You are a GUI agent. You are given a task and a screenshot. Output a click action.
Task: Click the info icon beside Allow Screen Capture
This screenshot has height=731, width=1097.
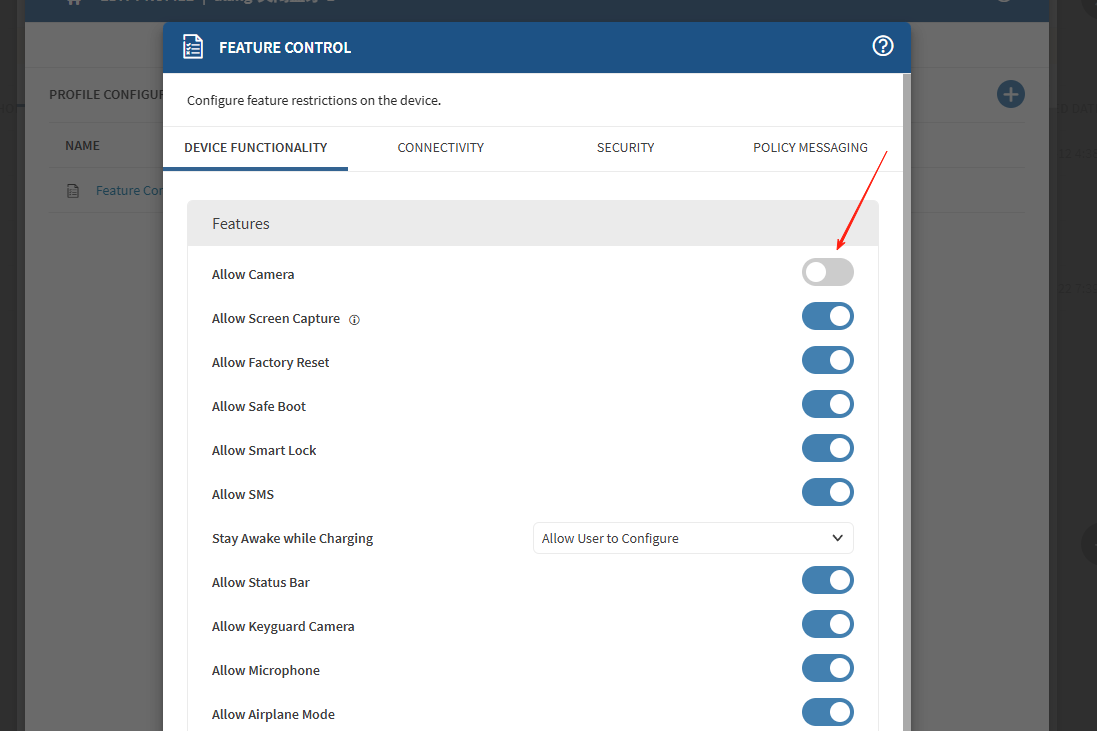pyautogui.click(x=354, y=320)
